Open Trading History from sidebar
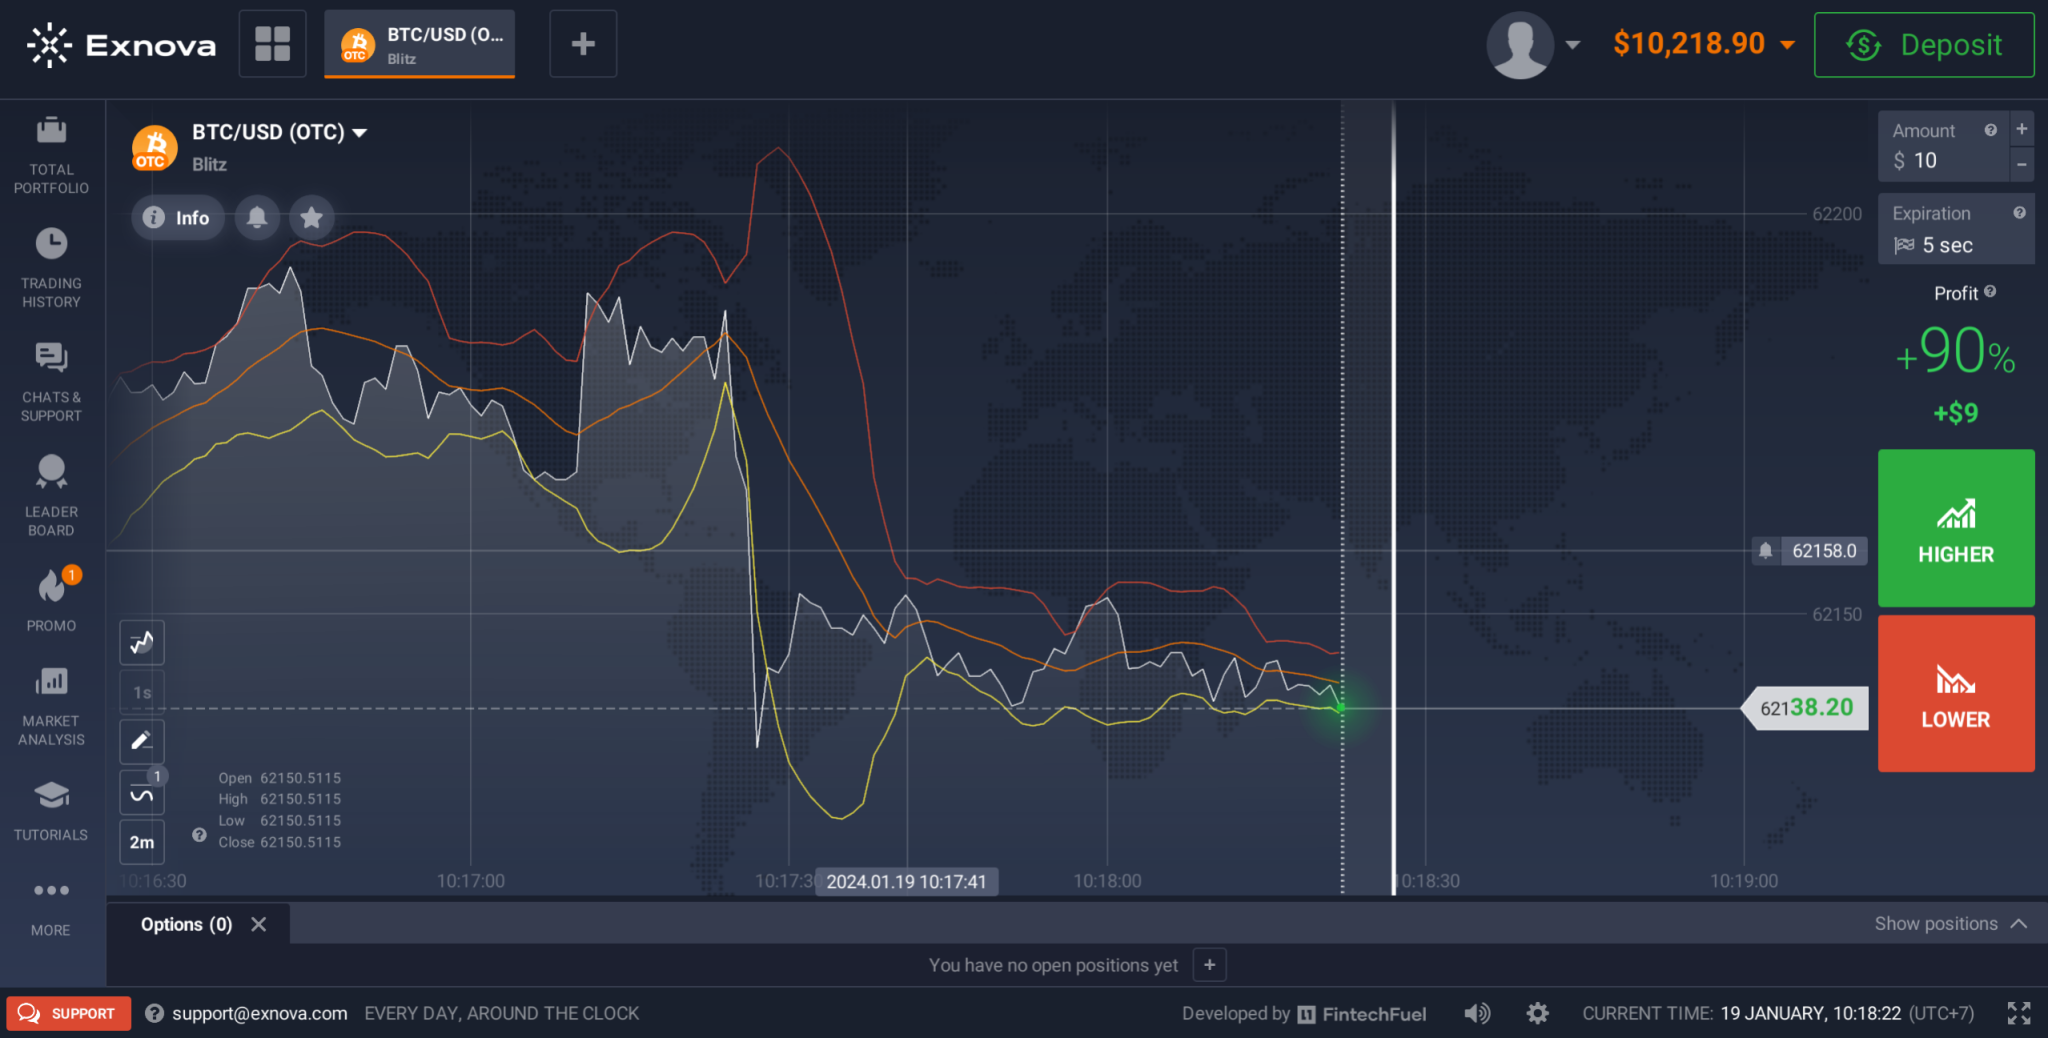The height and width of the screenshot is (1038, 2048). [51, 245]
